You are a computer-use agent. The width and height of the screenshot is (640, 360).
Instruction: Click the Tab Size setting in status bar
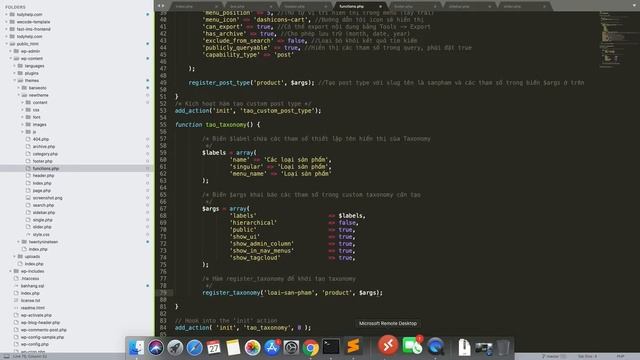(587, 356)
